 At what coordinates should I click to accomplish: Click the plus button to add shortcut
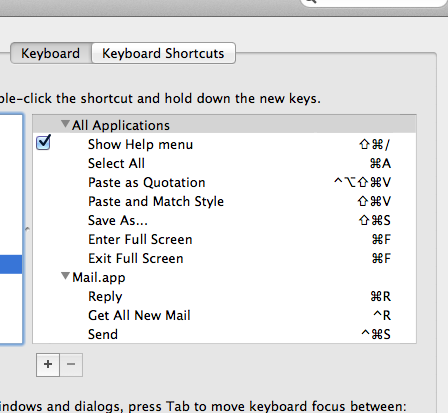click(x=48, y=365)
